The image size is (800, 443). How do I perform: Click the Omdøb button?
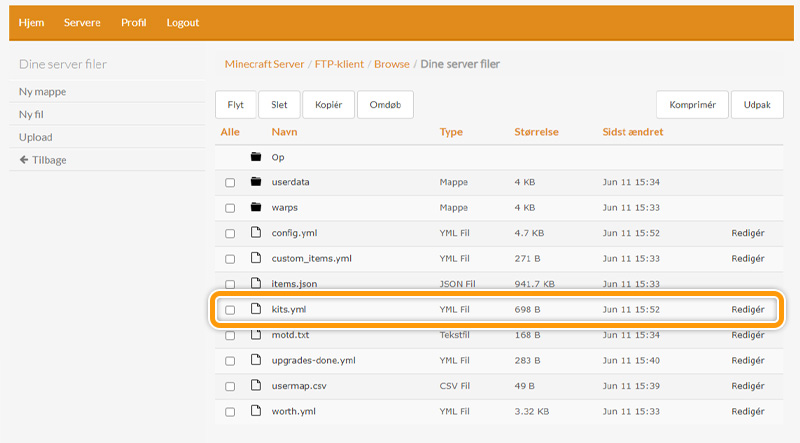point(385,105)
